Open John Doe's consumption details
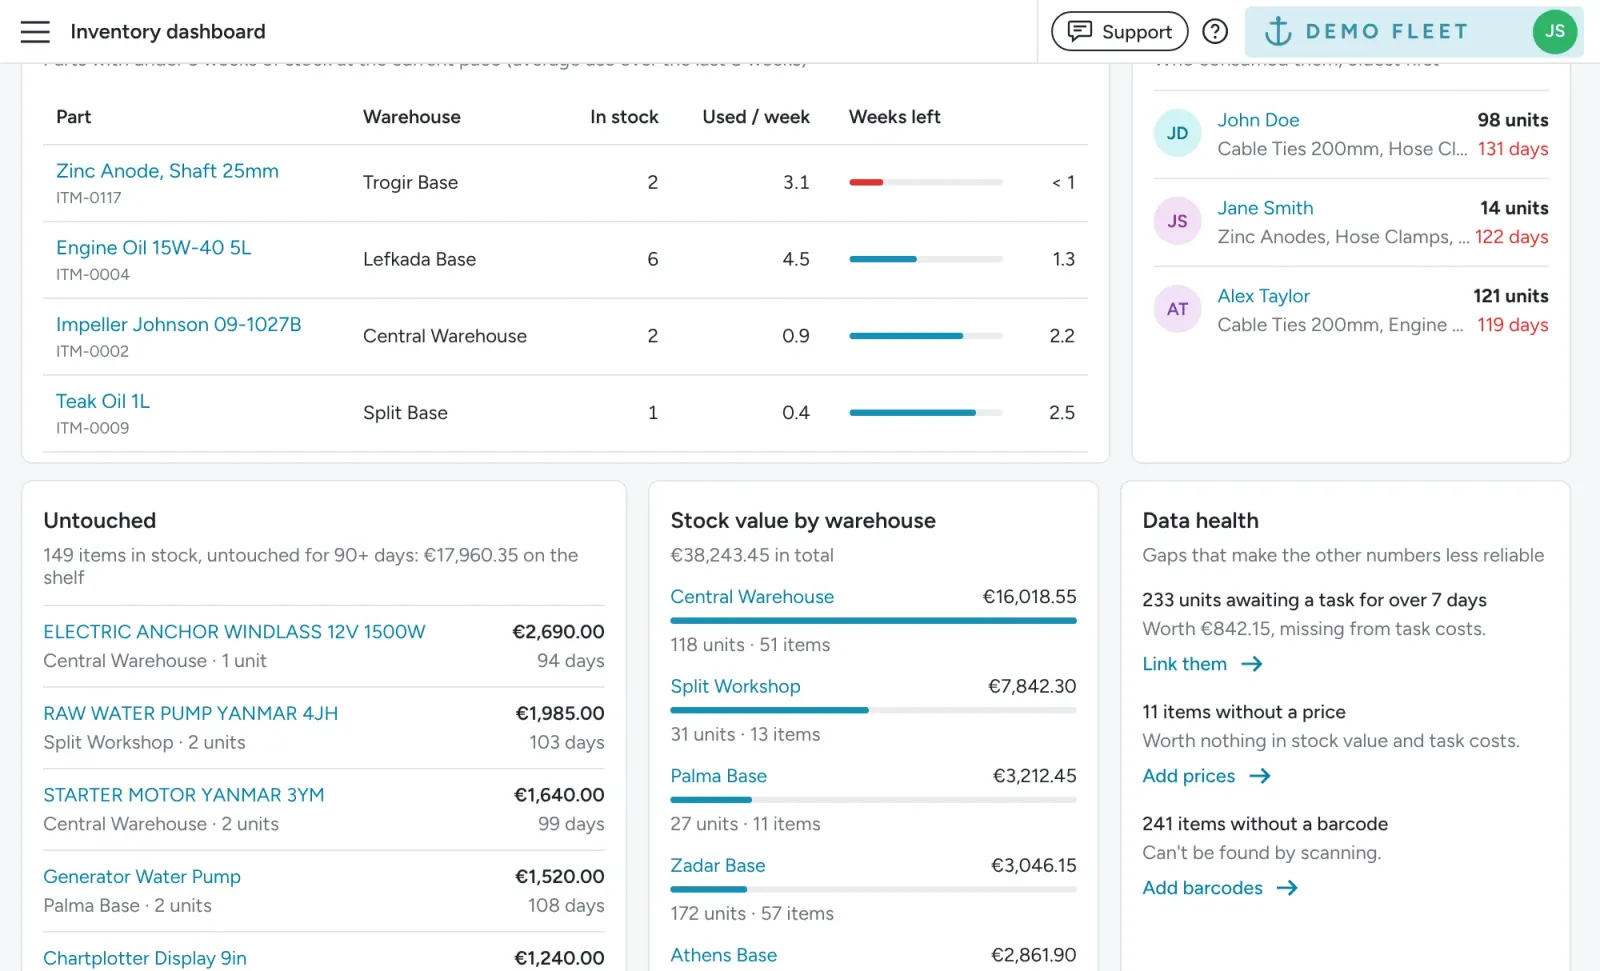The image size is (1600, 971). 1258,120
